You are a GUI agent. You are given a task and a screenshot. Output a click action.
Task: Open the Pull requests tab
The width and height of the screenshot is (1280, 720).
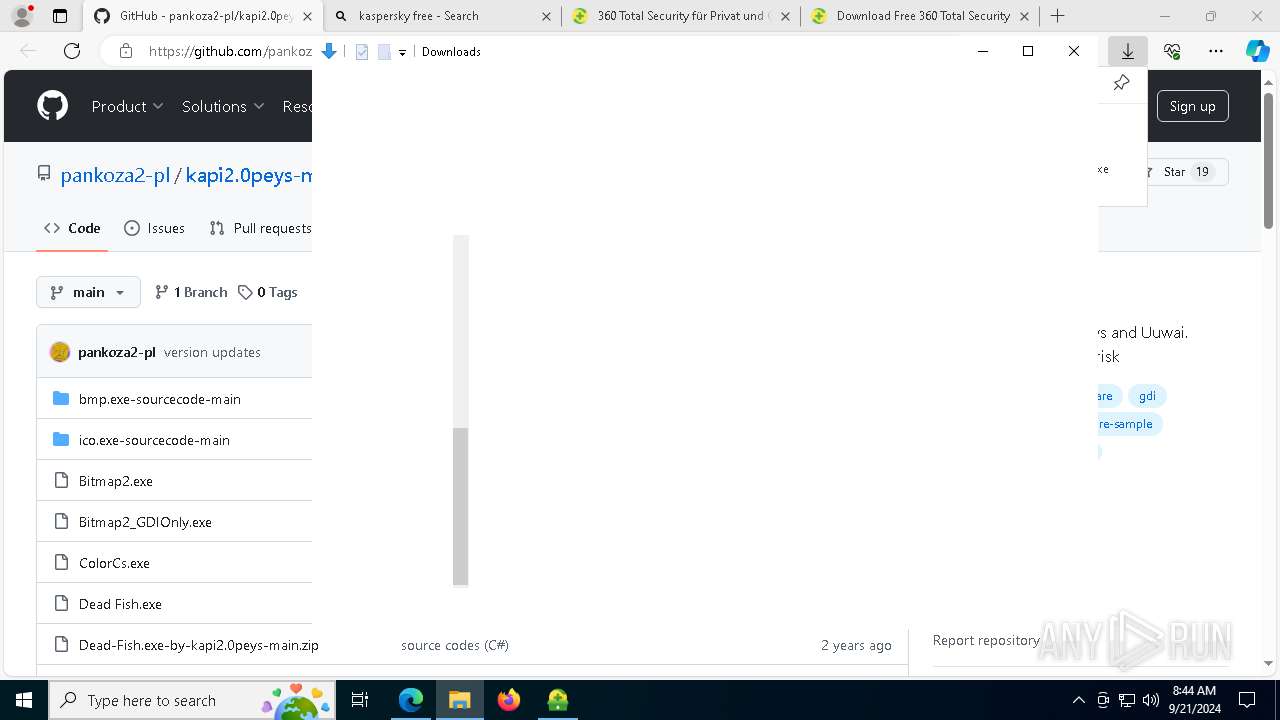click(260, 228)
